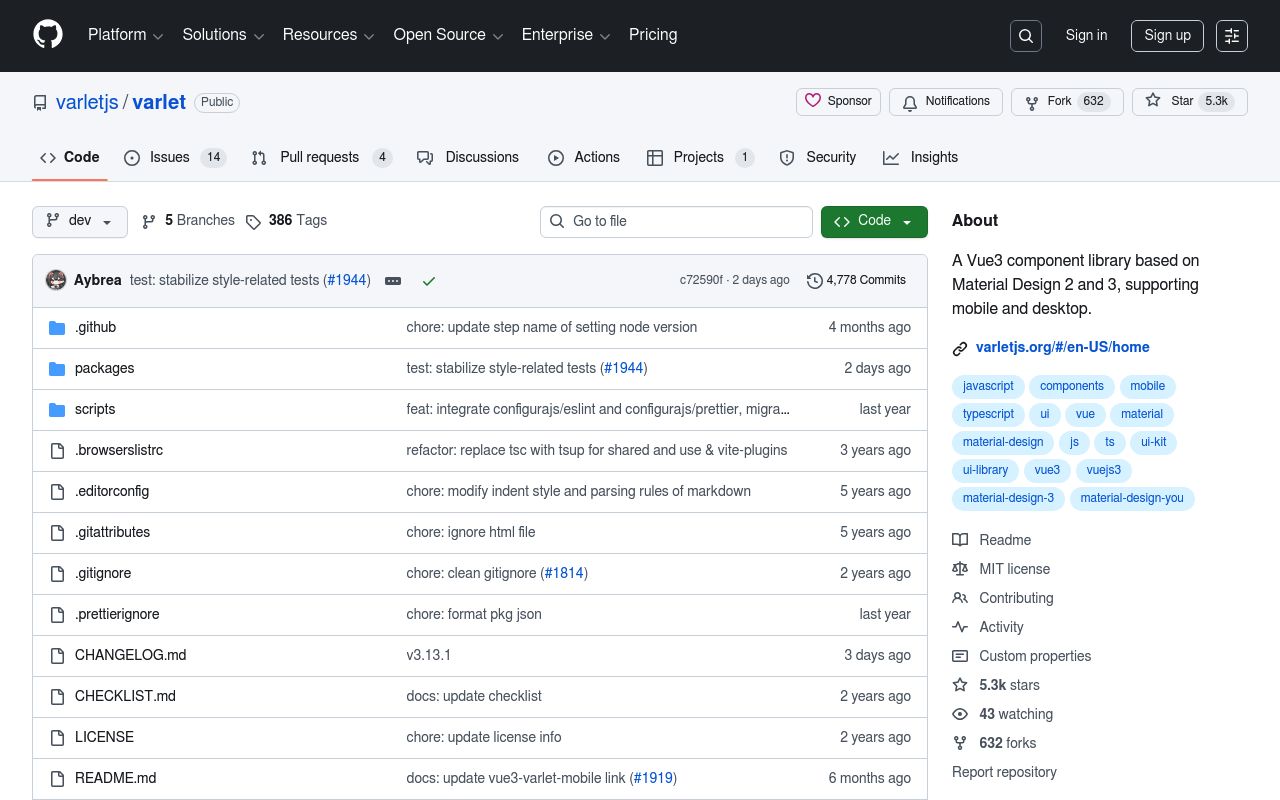Expand the green Code dropdown button
1280x800 pixels.
tap(873, 221)
